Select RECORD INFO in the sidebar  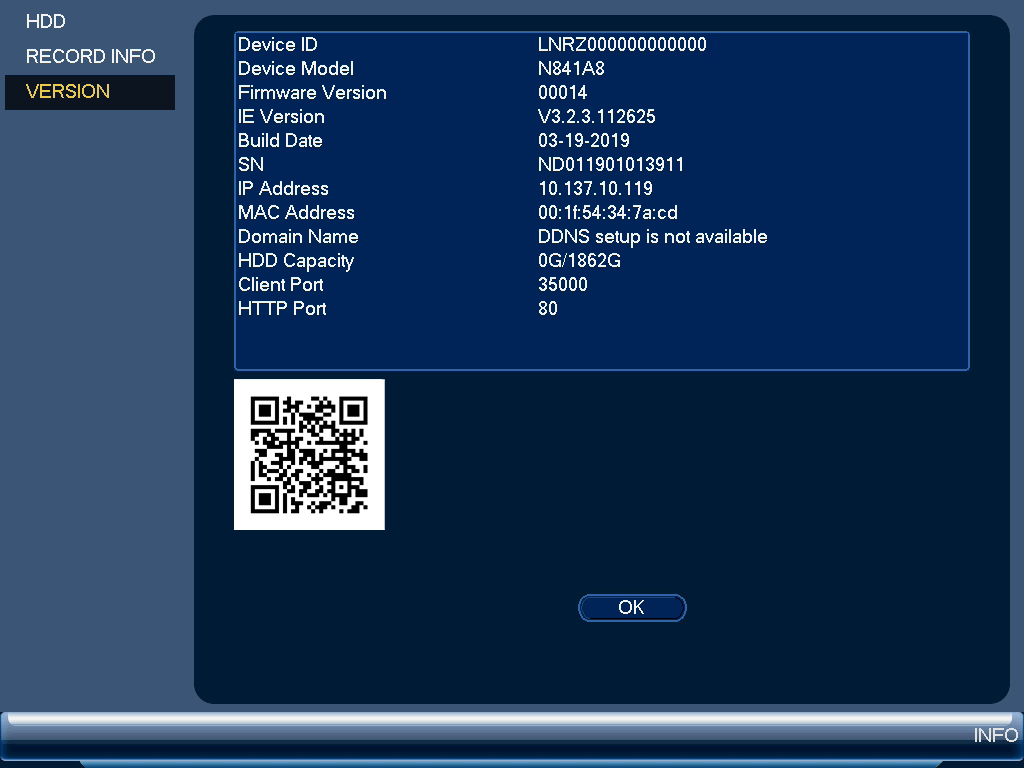click(x=90, y=56)
